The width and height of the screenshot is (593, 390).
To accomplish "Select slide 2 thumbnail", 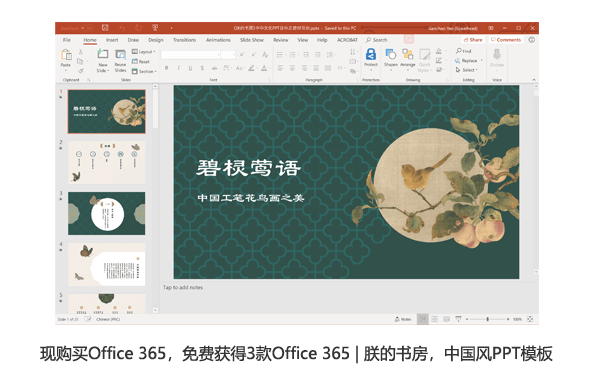I will (107, 162).
